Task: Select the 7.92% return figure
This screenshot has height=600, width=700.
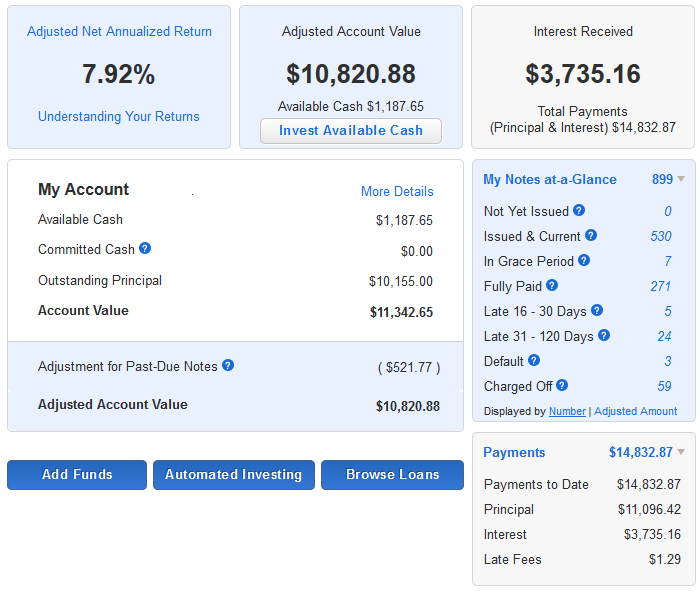Action: tap(119, 74)
